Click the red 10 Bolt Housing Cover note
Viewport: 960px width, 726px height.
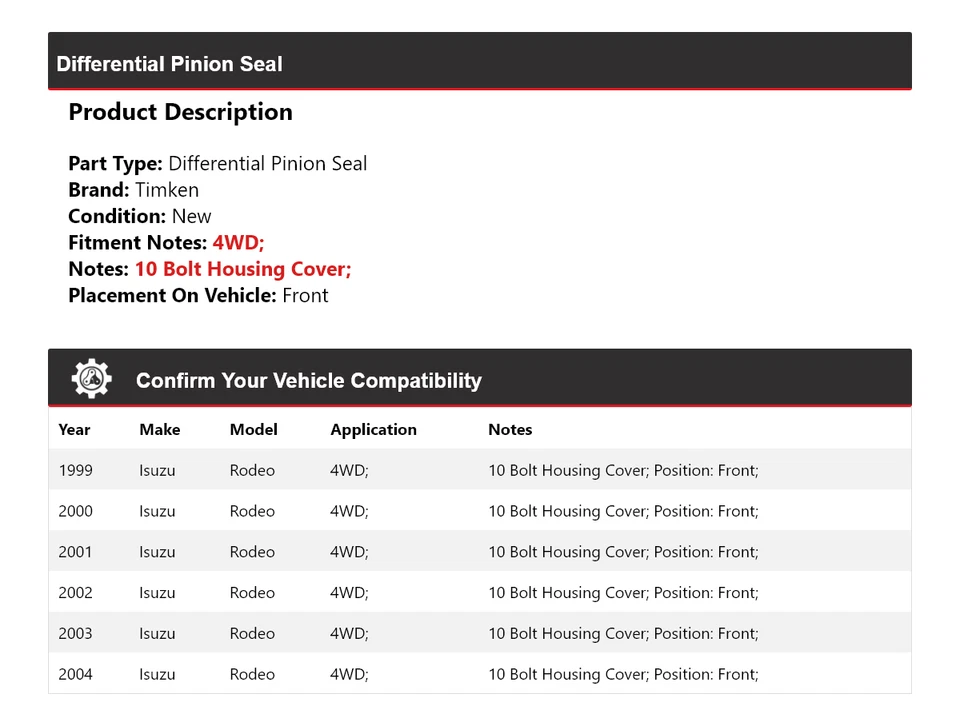point(243,269)
